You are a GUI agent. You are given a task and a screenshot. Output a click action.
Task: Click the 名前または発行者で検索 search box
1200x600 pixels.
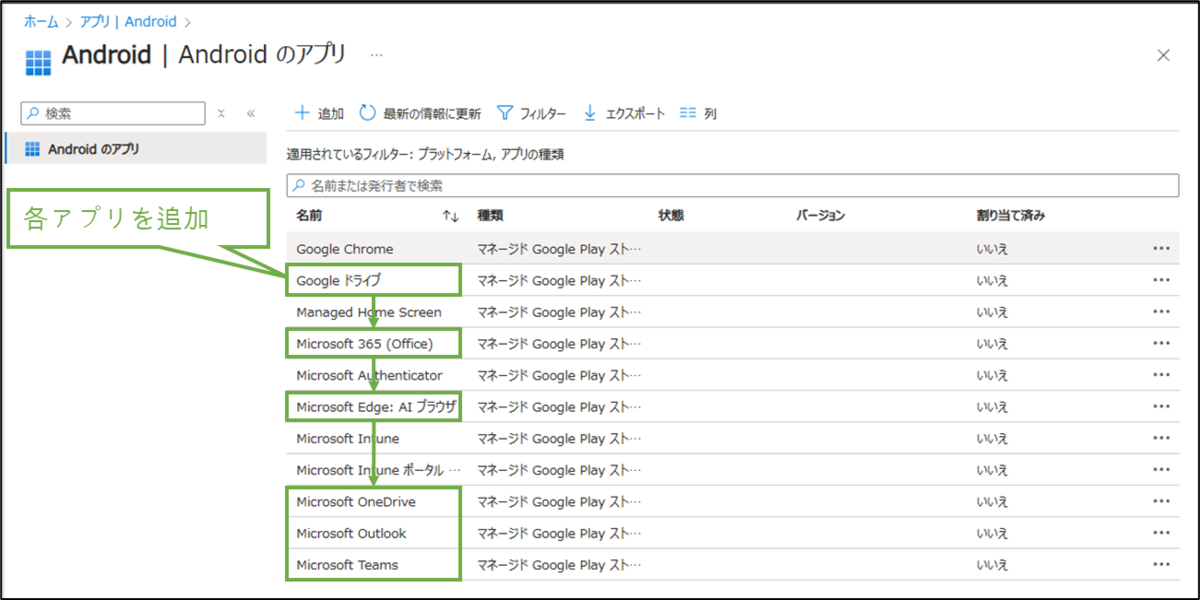[x=733, y=185]
